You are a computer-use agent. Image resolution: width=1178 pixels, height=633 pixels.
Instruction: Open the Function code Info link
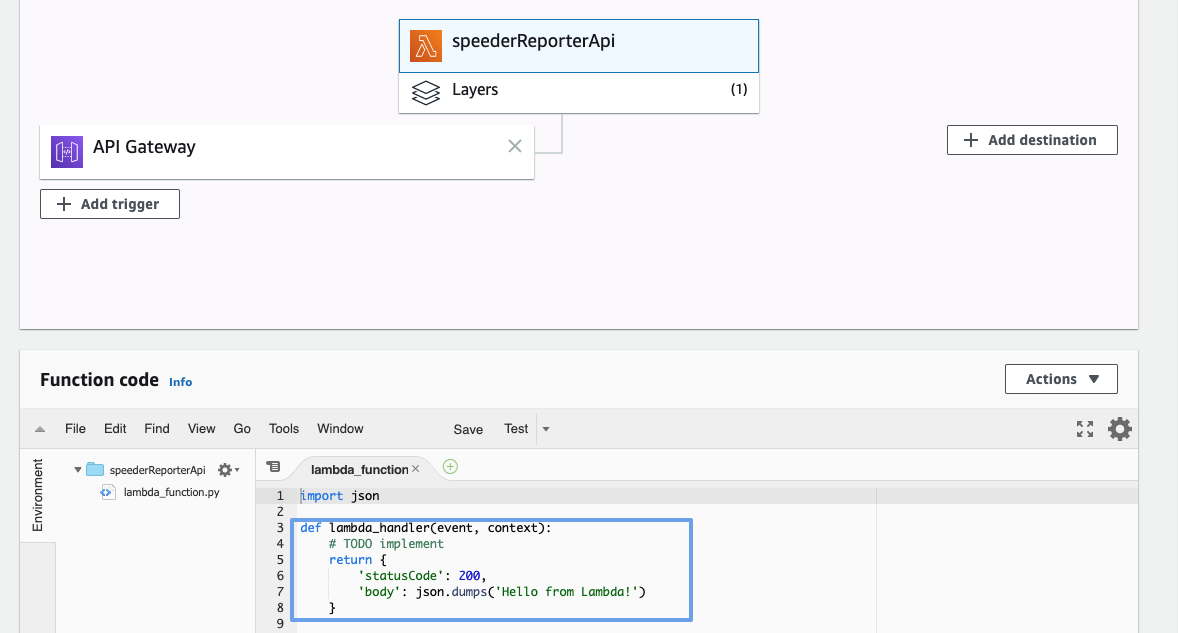pyautogui.click(x=180, y=382)
